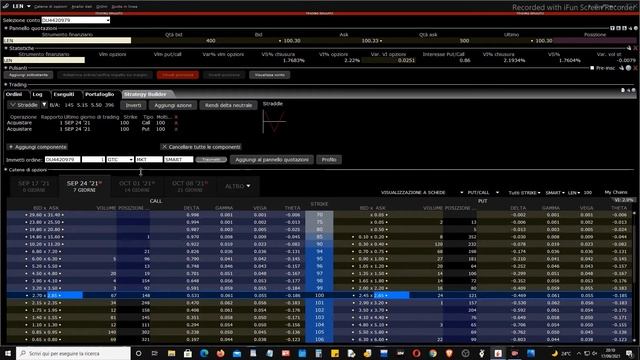Screen dimensions: 640x360
Task: Click Aggiungi componente plus button
Action: (x=38, y=147)
